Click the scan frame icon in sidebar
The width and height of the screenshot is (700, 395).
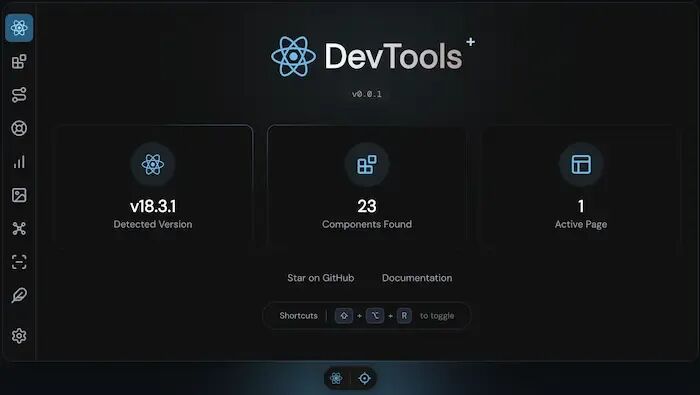[19, 262]
